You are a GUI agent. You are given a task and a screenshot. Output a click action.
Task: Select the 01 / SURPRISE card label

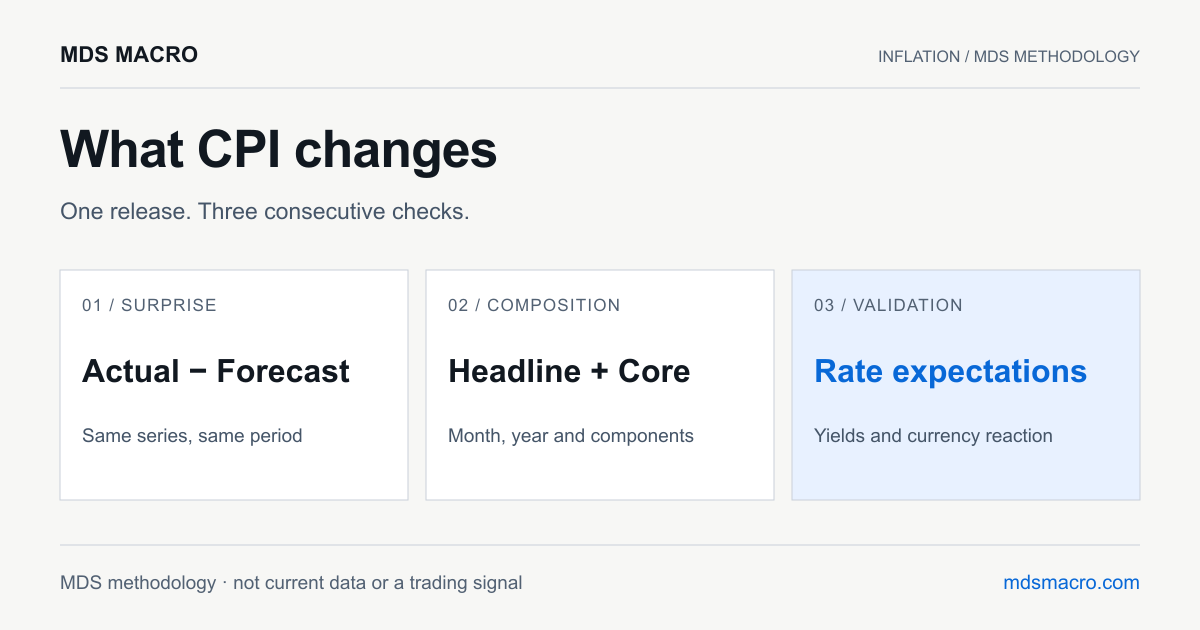point(149,305)
